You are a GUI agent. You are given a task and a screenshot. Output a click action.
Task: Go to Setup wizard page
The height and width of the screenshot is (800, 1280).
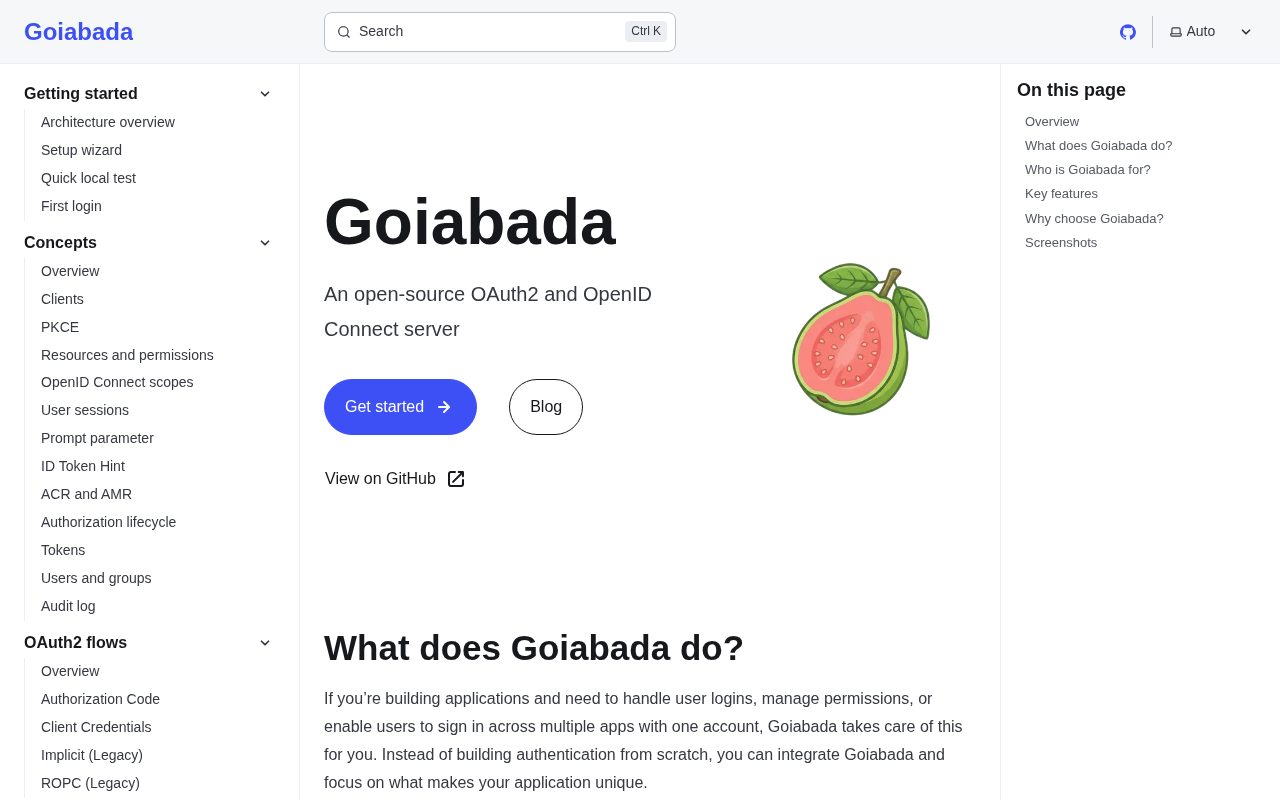(x=81, y=150)
